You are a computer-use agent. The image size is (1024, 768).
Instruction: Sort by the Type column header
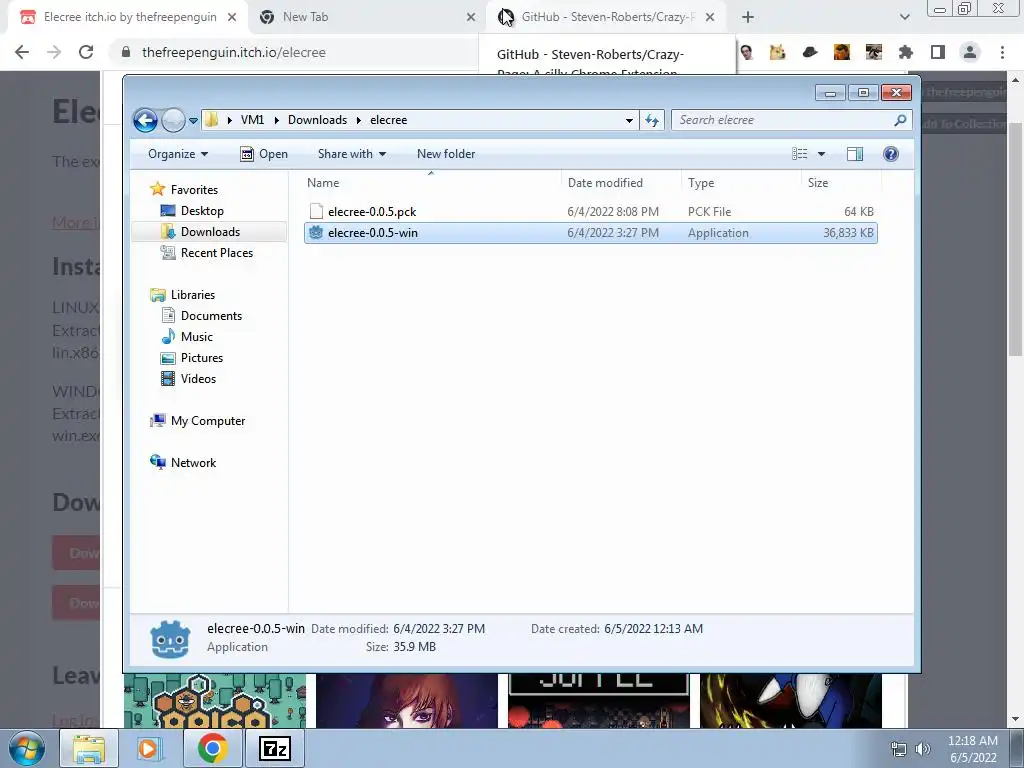click(x=741, y=183)
